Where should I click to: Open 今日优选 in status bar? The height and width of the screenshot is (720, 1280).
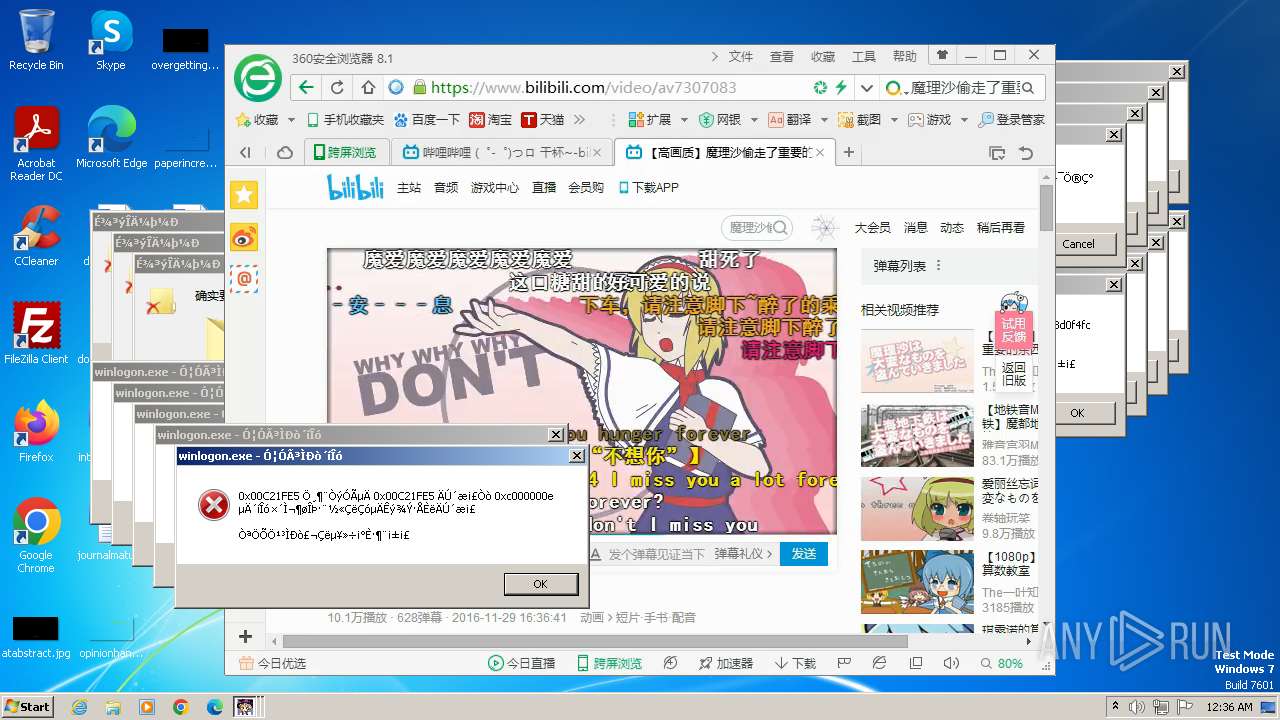point(271,663)
